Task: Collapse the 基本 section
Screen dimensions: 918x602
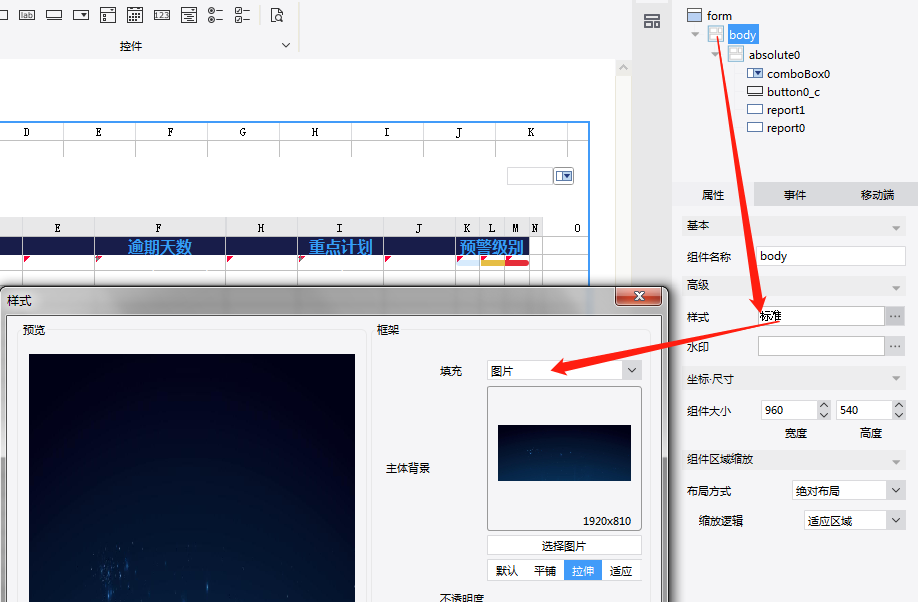Action: click(x=896, y=228)
